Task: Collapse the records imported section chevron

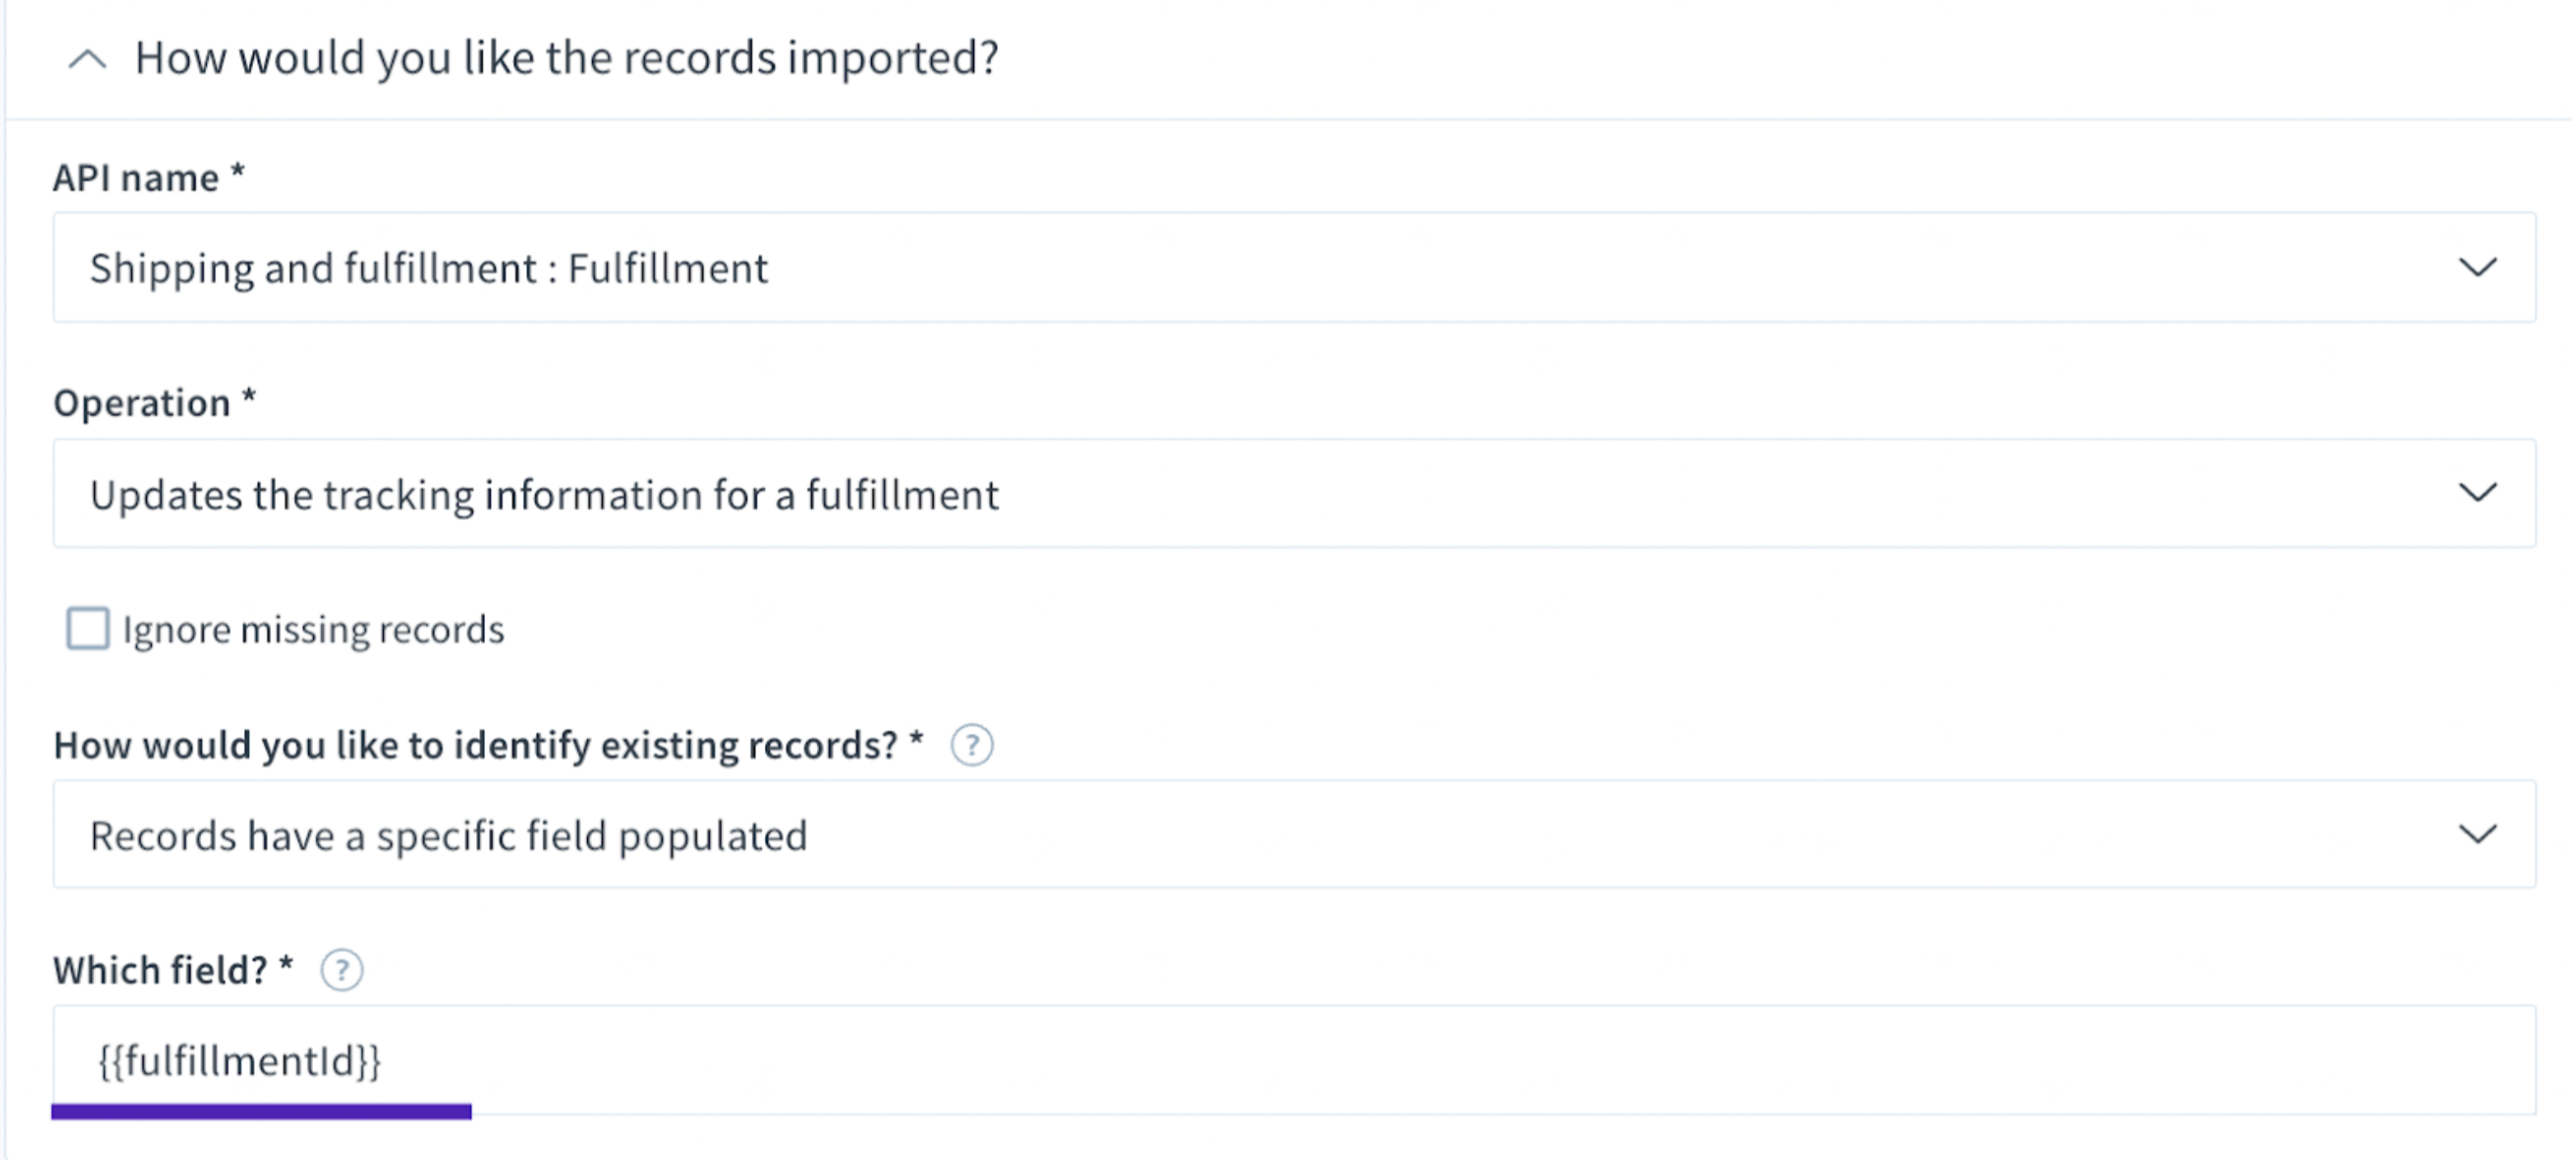Action: 87,60
